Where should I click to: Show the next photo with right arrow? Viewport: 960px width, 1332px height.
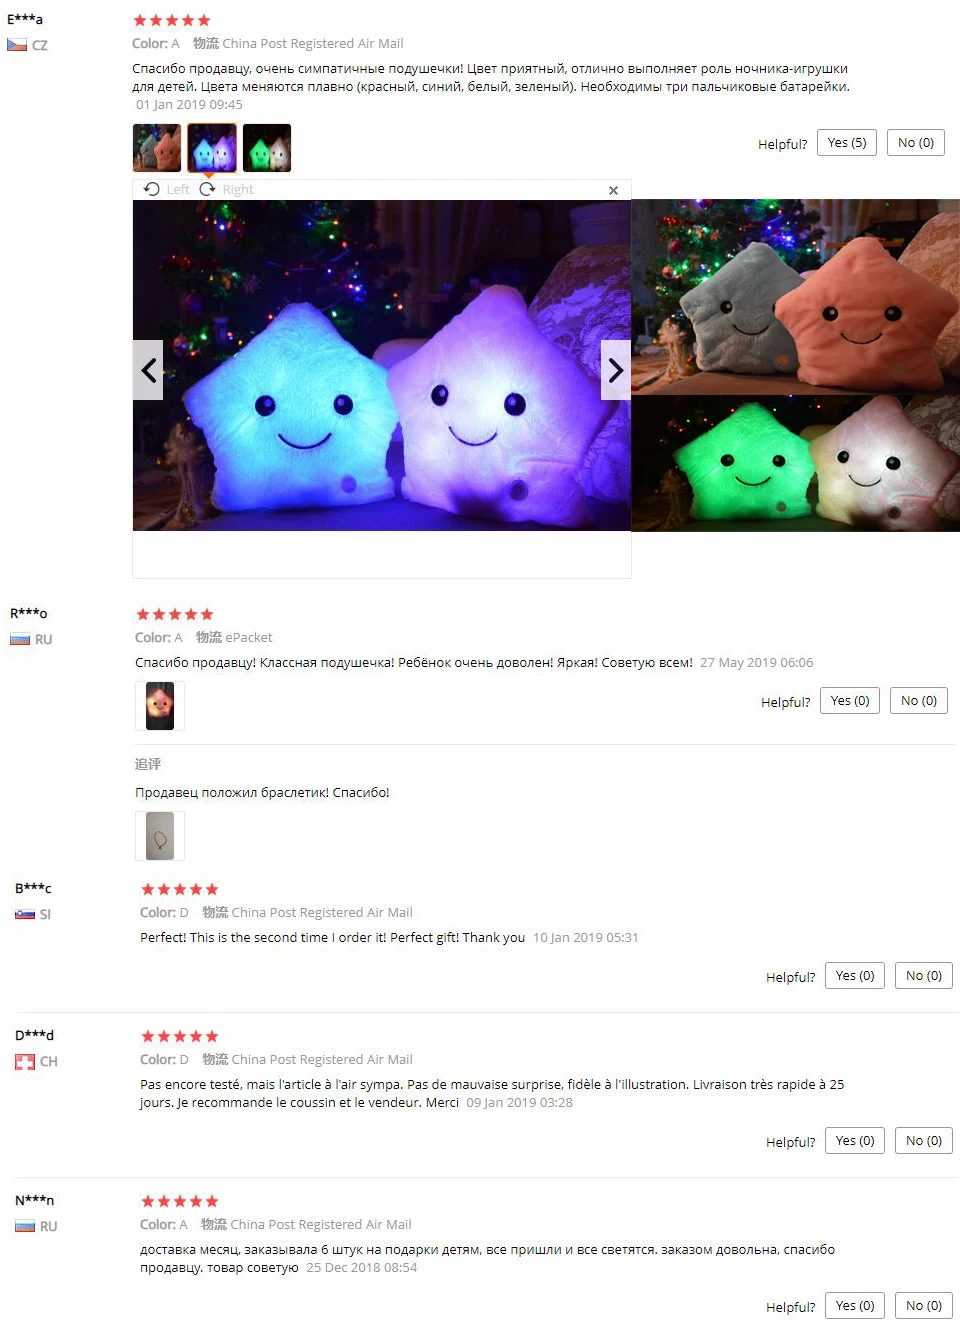click(x=615, y=370)
